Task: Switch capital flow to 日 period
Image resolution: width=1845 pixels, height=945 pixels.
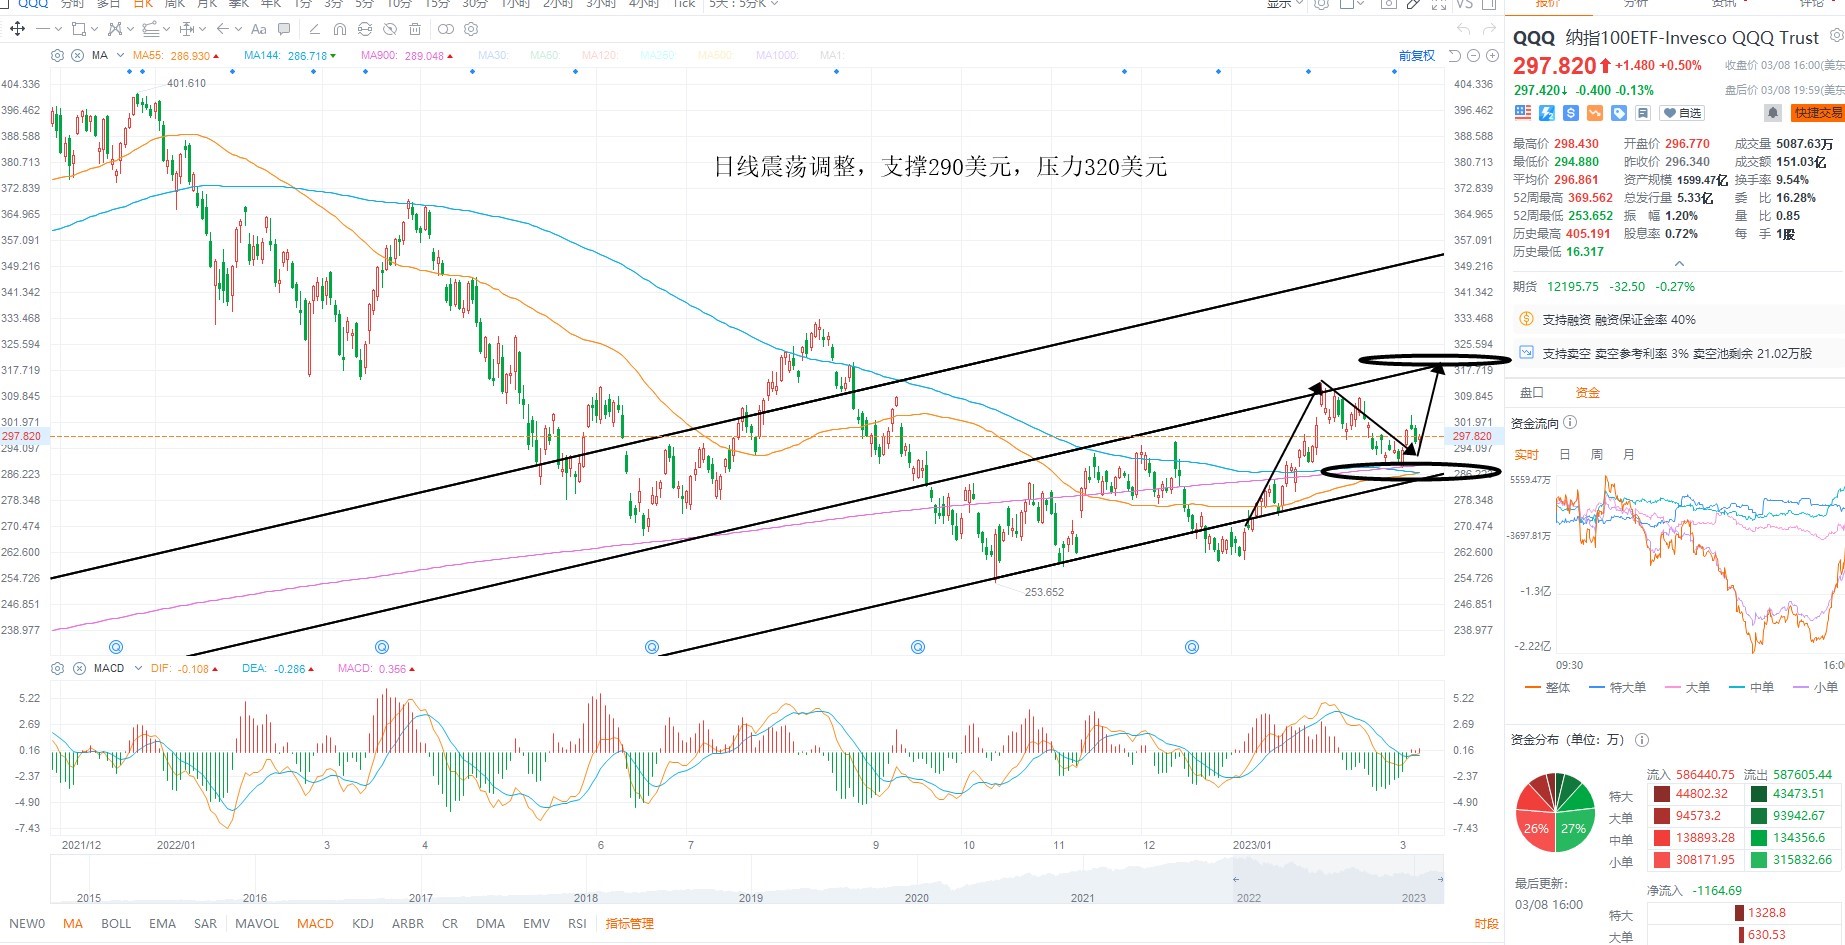Action: tap(1565, 455)
